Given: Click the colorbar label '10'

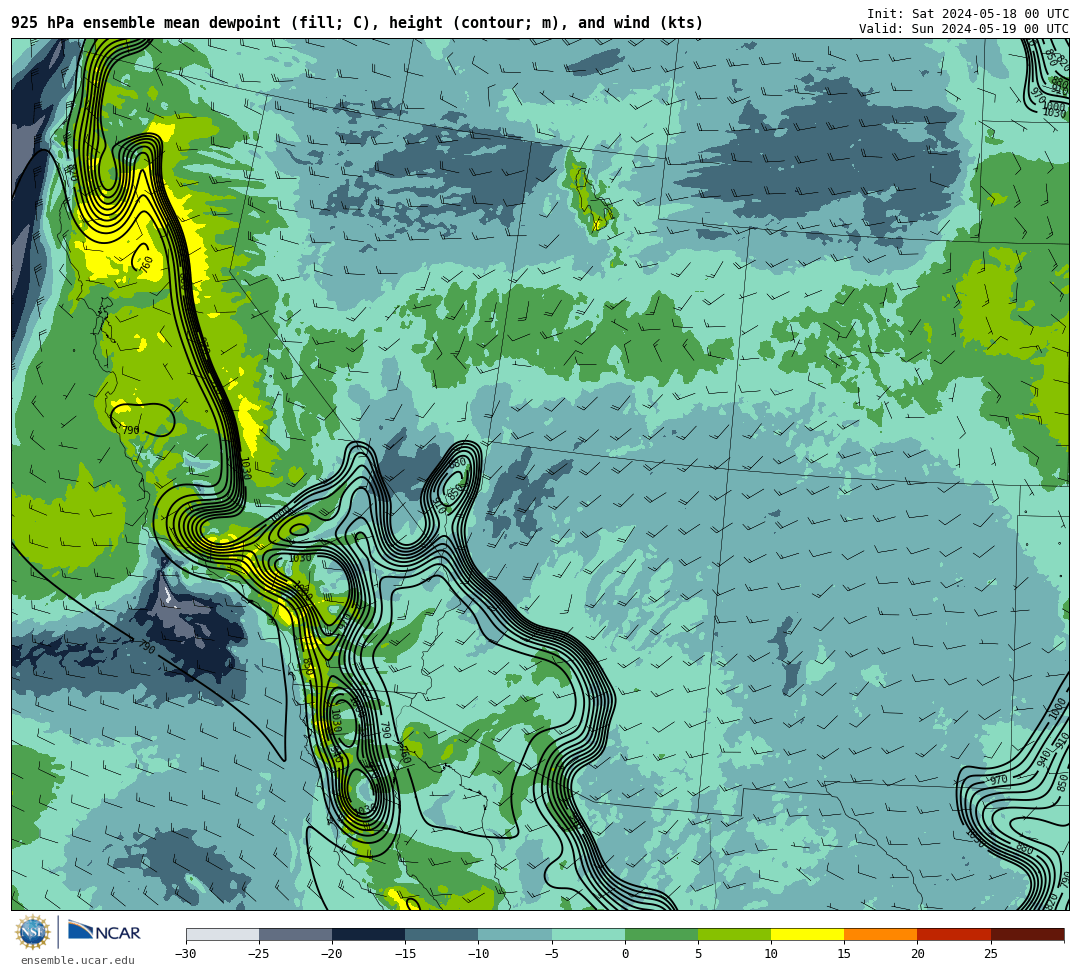Looking at the screenshot, I should coord(771,954).
